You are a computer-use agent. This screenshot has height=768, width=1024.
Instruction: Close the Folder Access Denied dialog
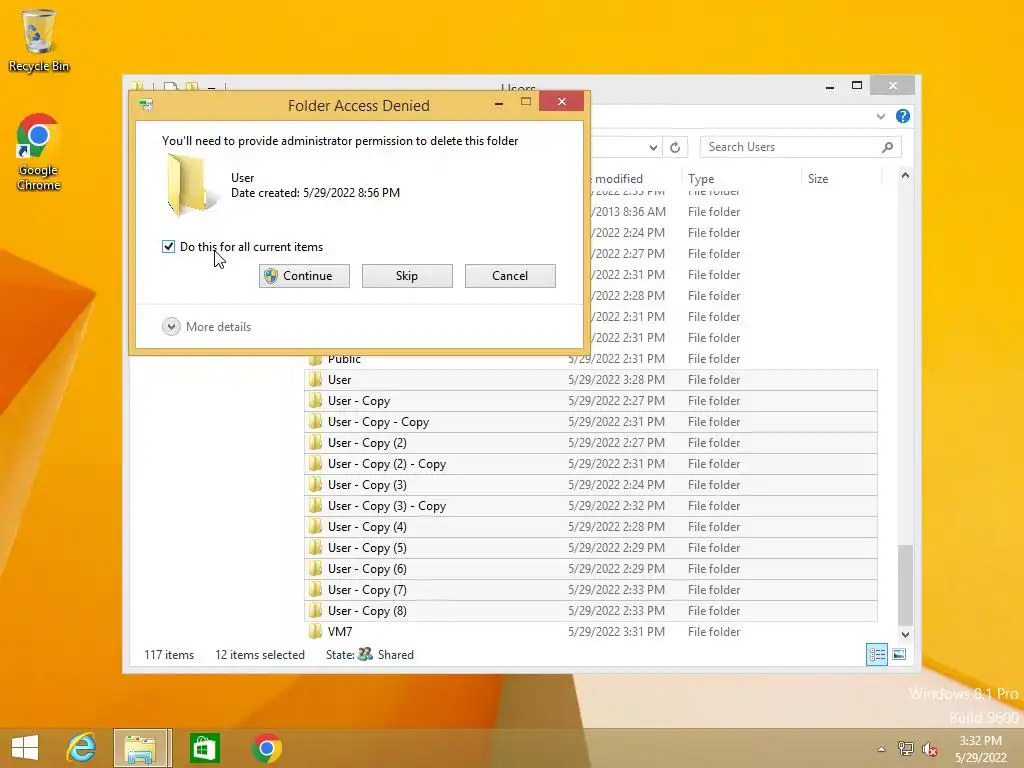[x=562, y=102]
